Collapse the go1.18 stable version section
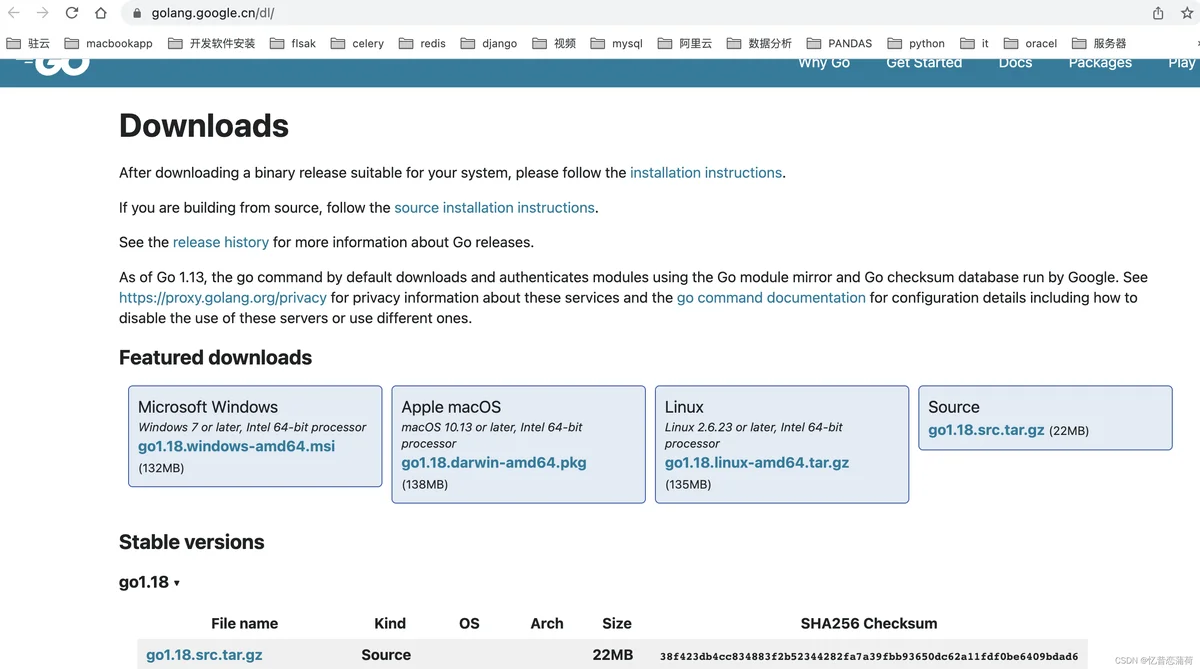The height and width of the screenshot is (669, 1200). 150,582
